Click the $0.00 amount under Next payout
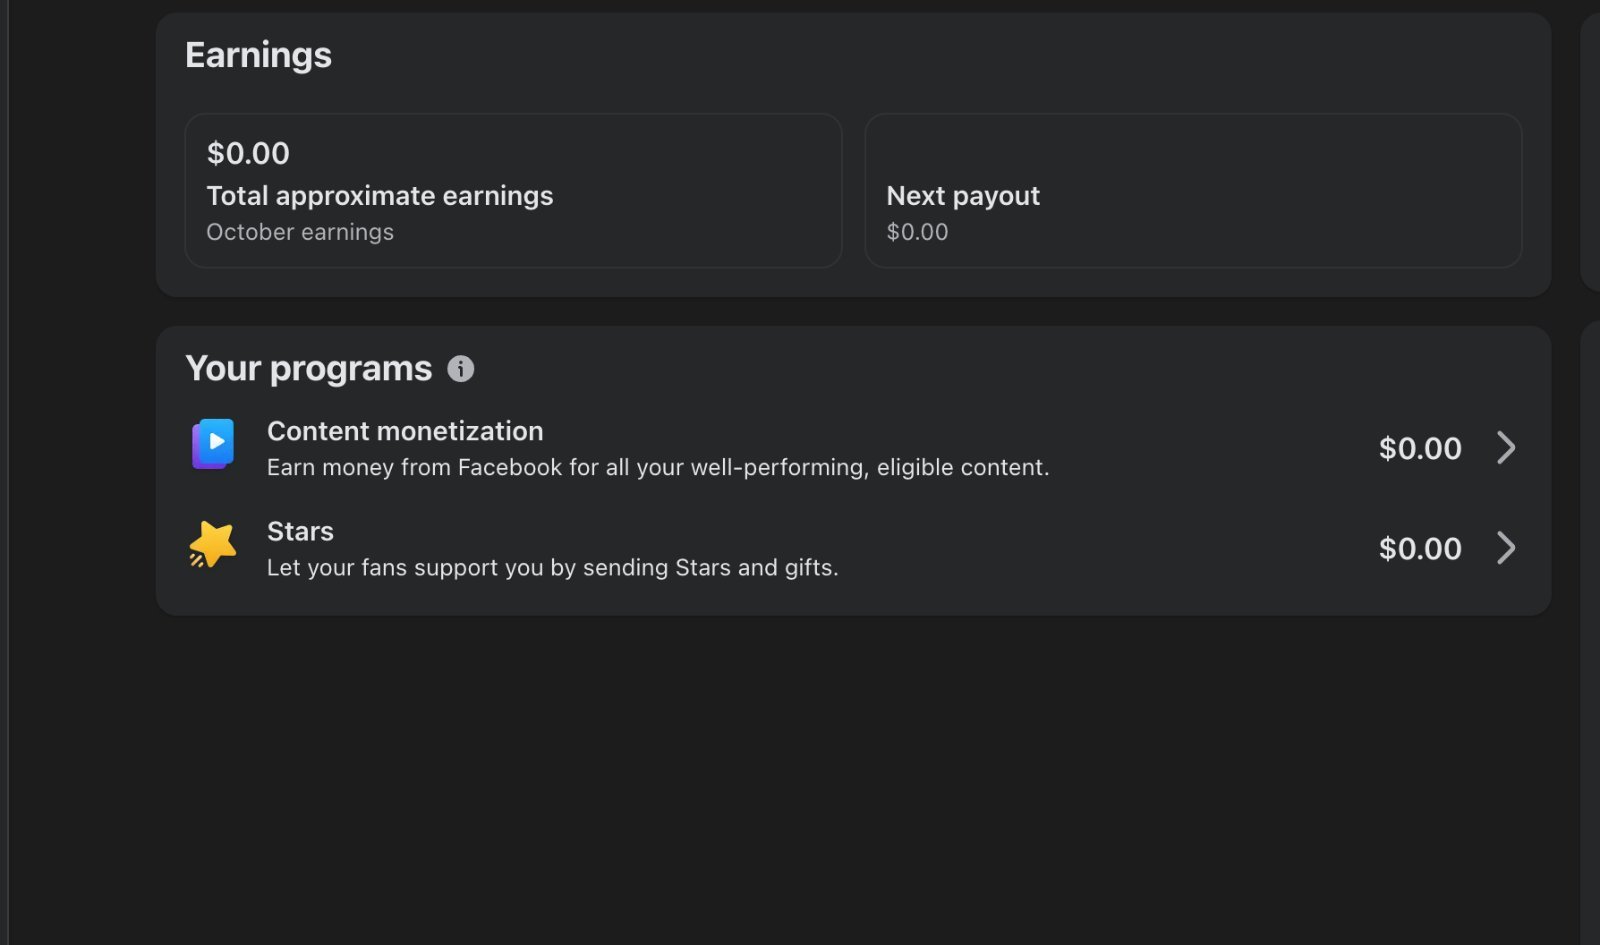The height and width of the screenshot is (945, 1600). point(917,232)
